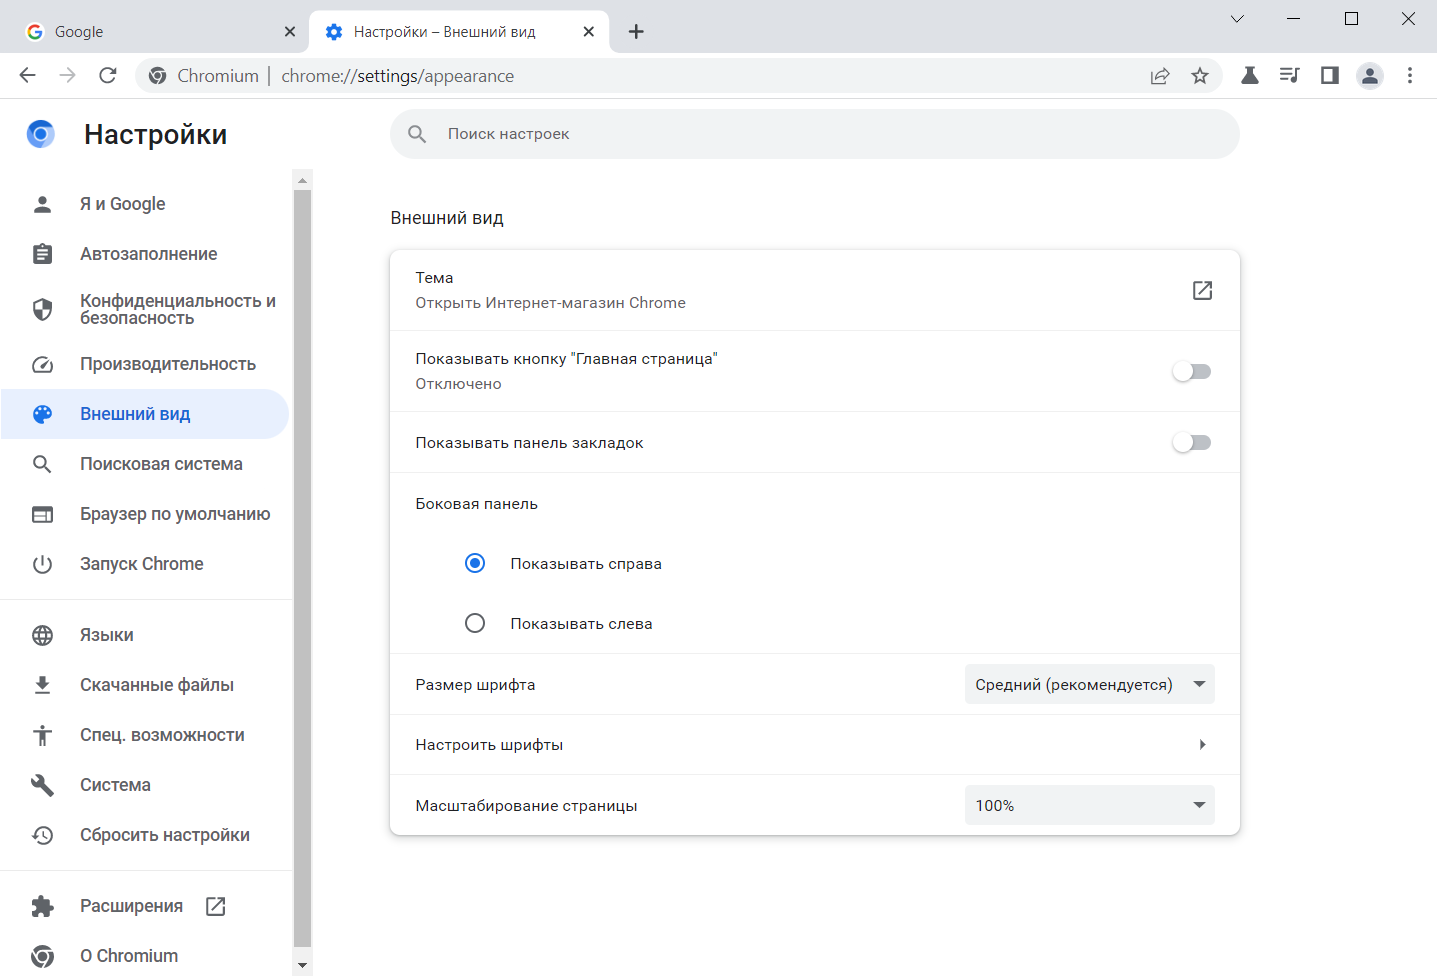1437x976 pixels.
Task: Click the Поиск настроек search field
Action: 815,134
